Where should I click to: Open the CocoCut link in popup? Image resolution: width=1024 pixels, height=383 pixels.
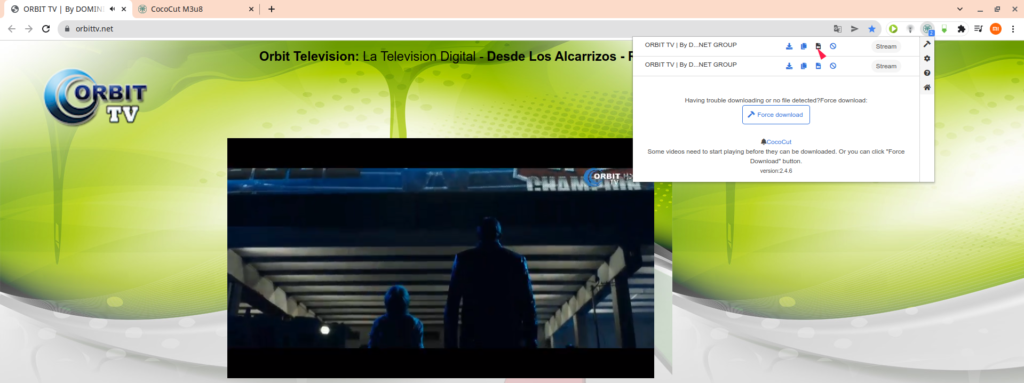[x=778, y=142]
